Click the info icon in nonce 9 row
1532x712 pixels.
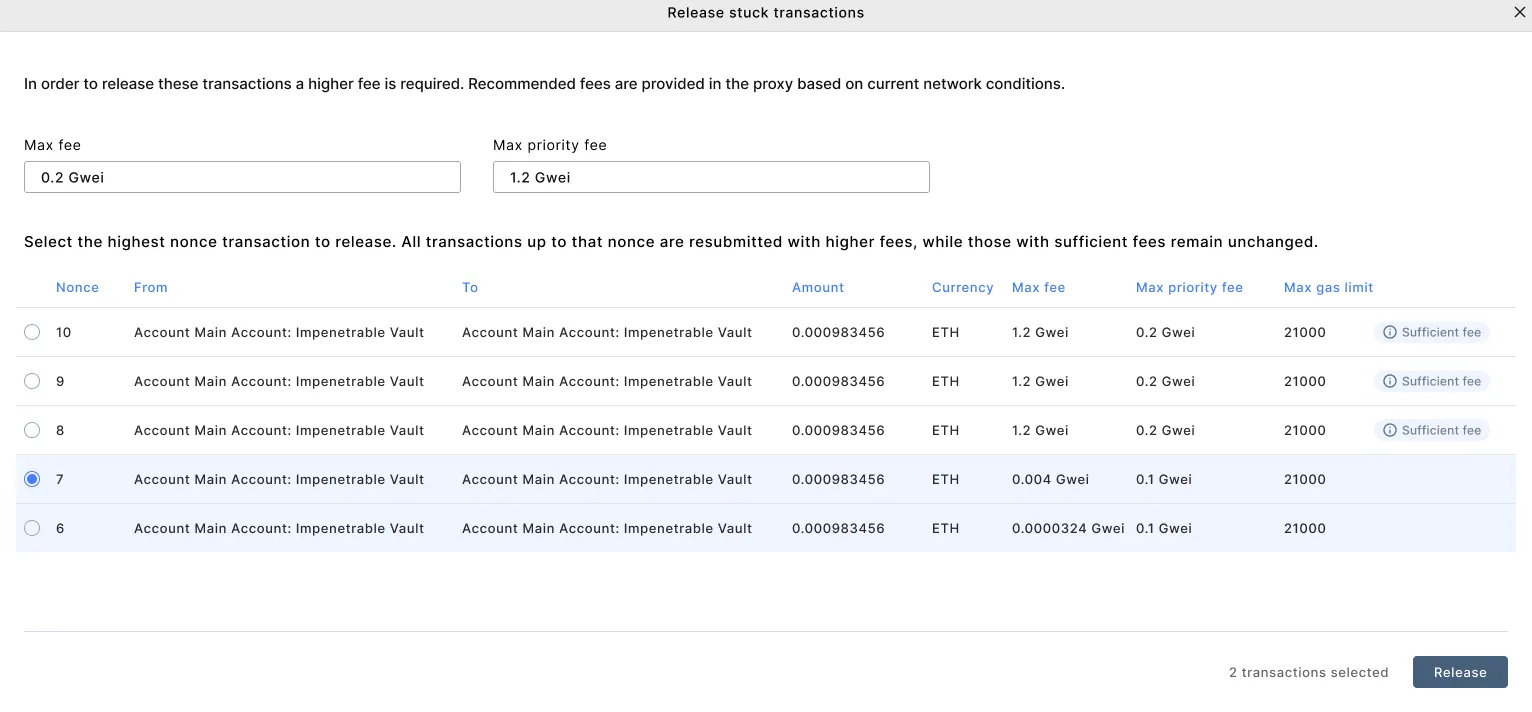(x=1389, y=381)
